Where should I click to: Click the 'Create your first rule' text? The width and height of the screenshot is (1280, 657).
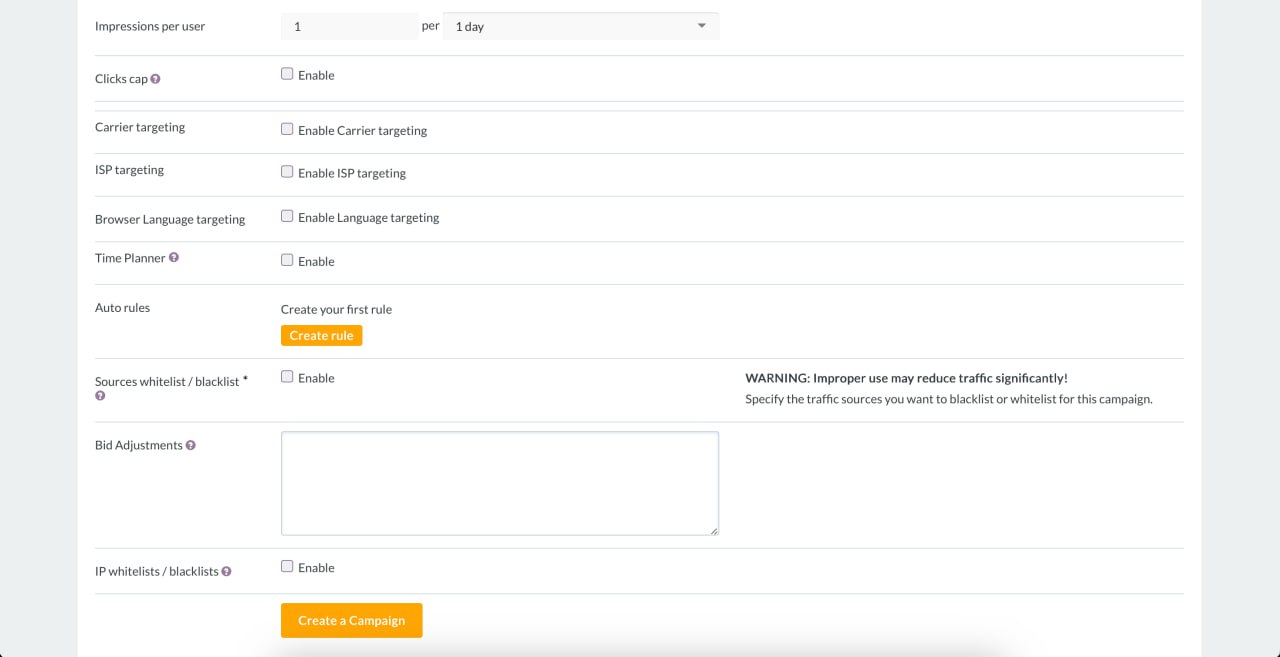336,310
